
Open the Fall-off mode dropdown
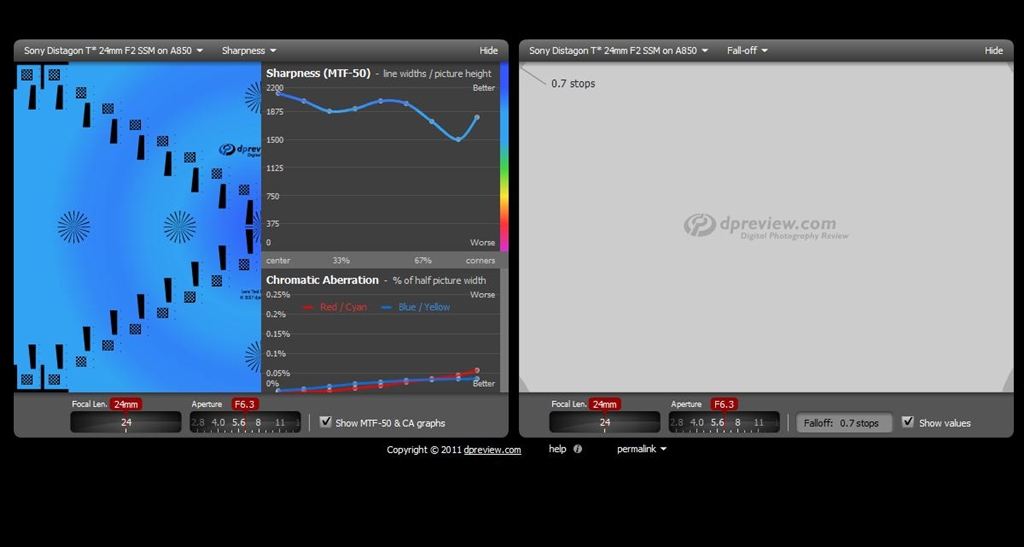747,50
